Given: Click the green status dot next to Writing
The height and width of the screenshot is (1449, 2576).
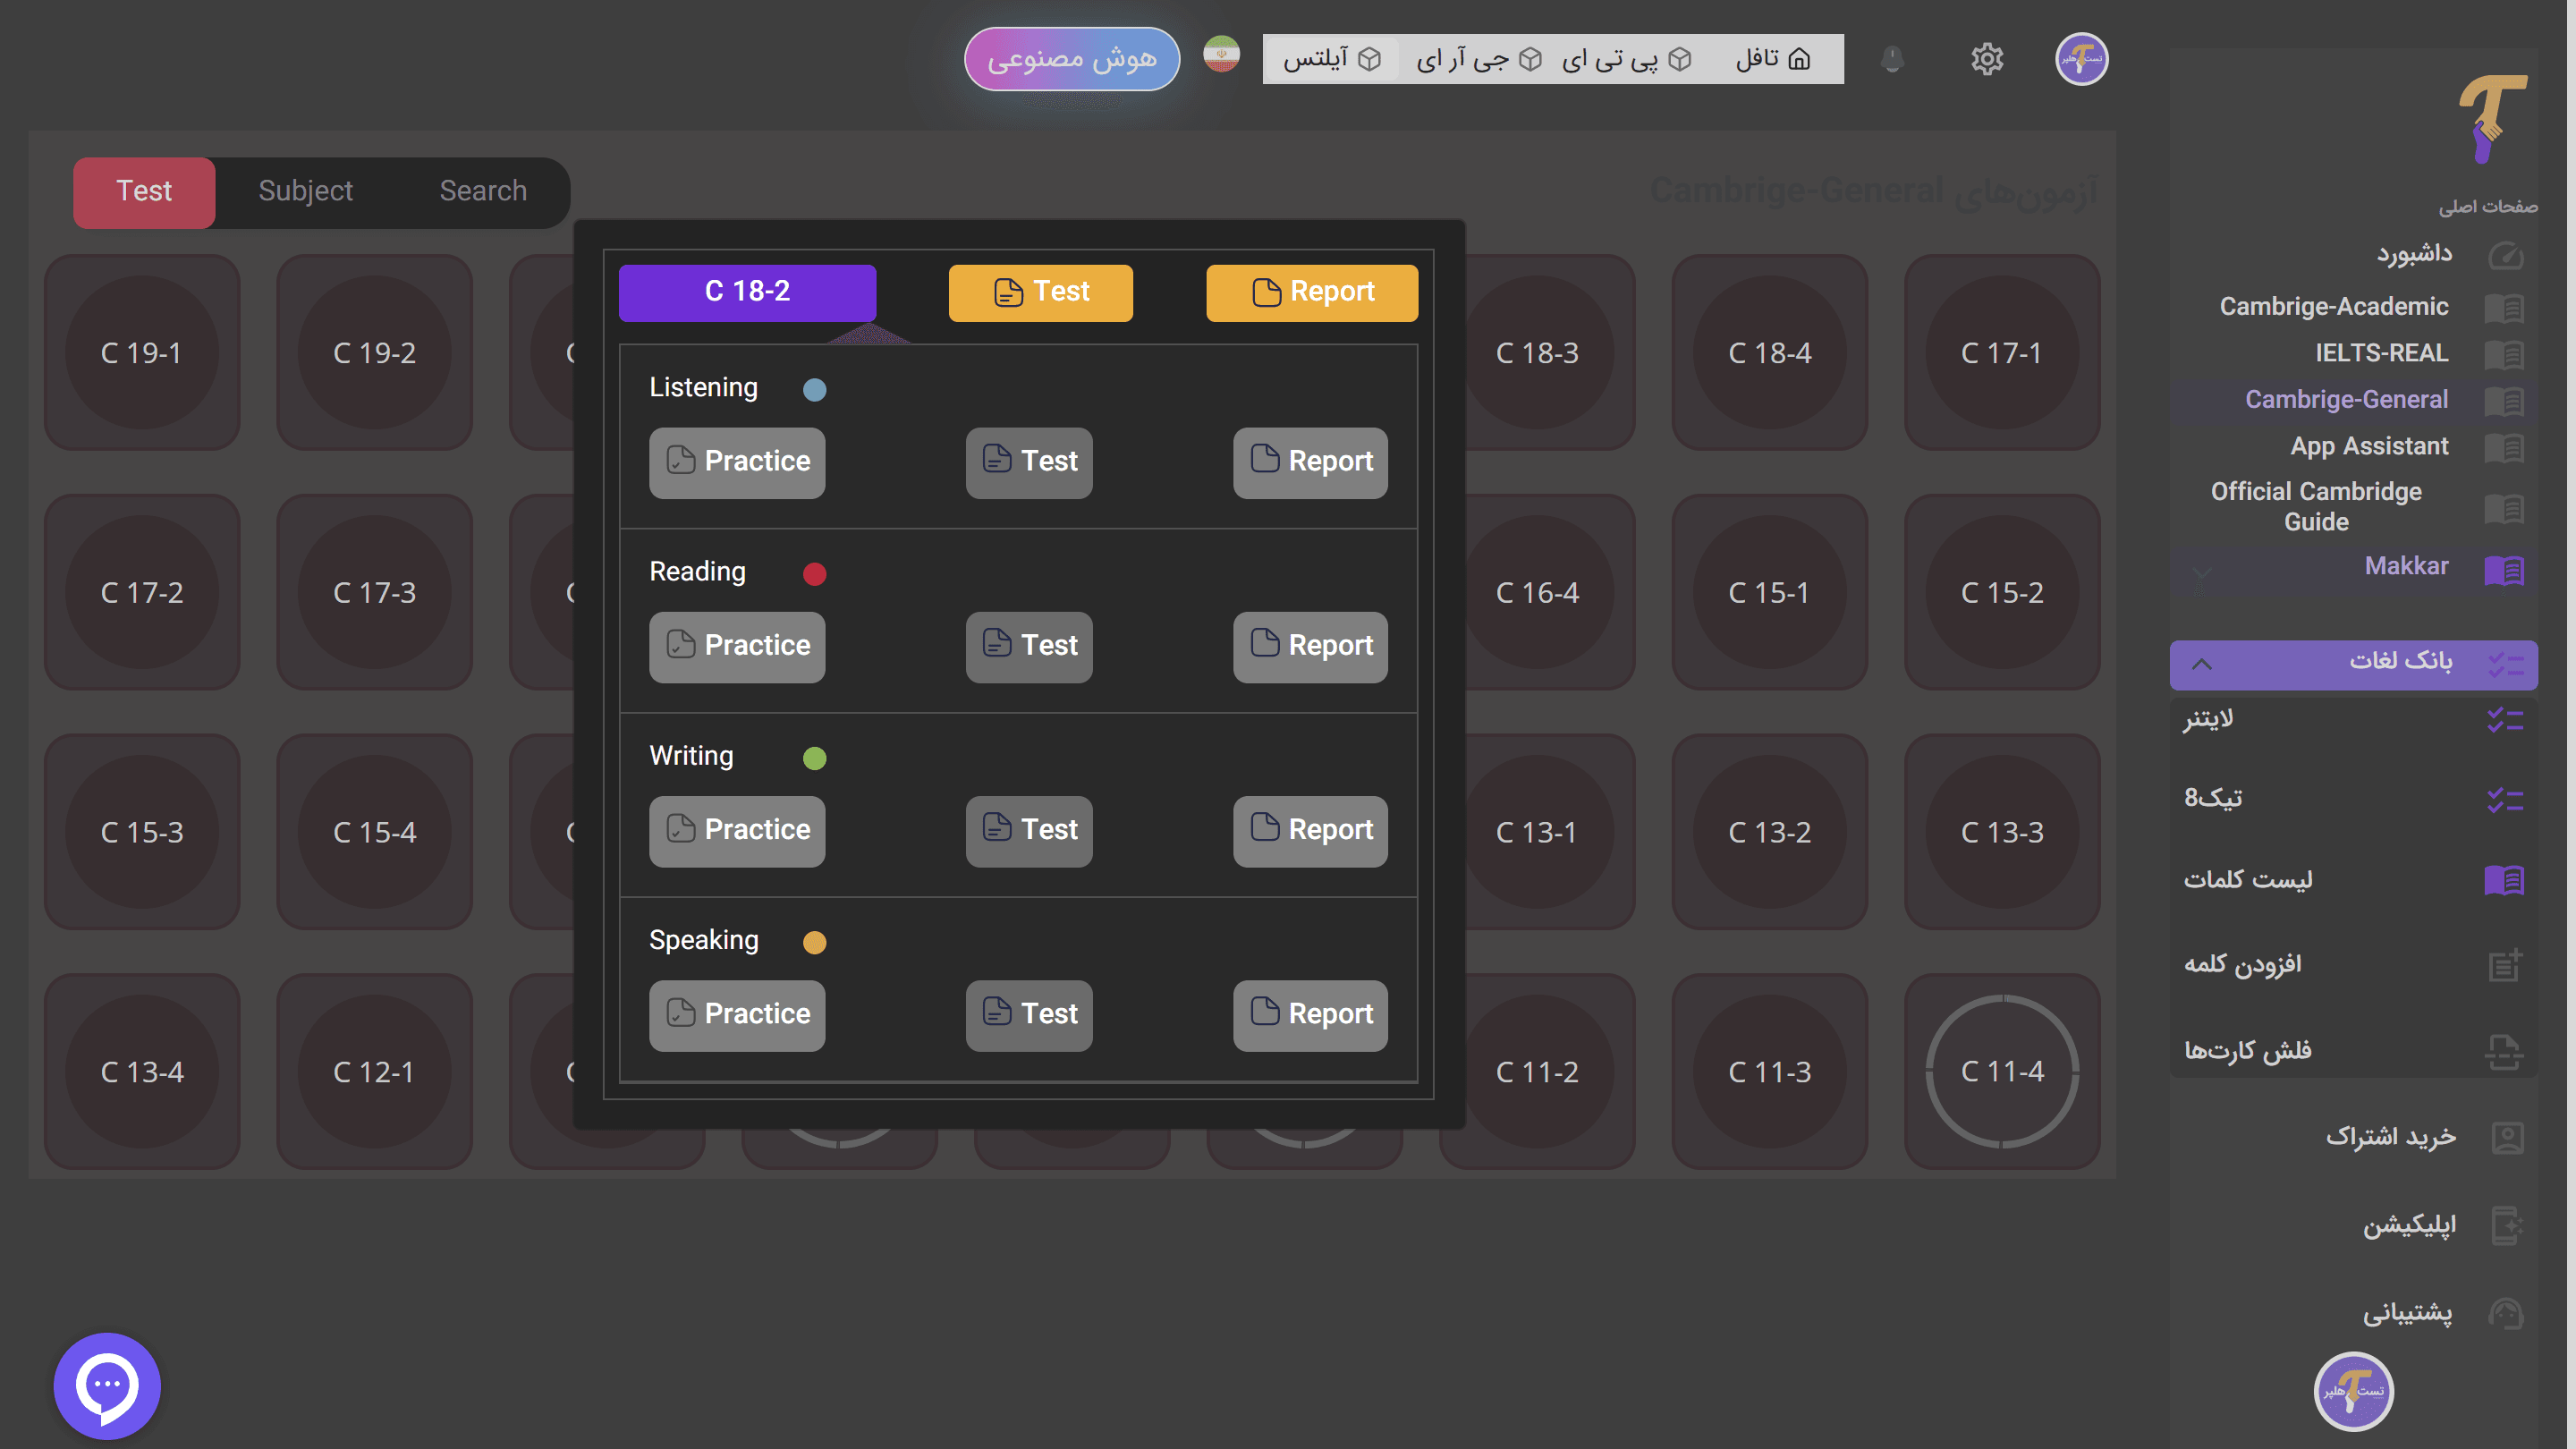Looking at the screenshot, I should (x=815, y=758).
